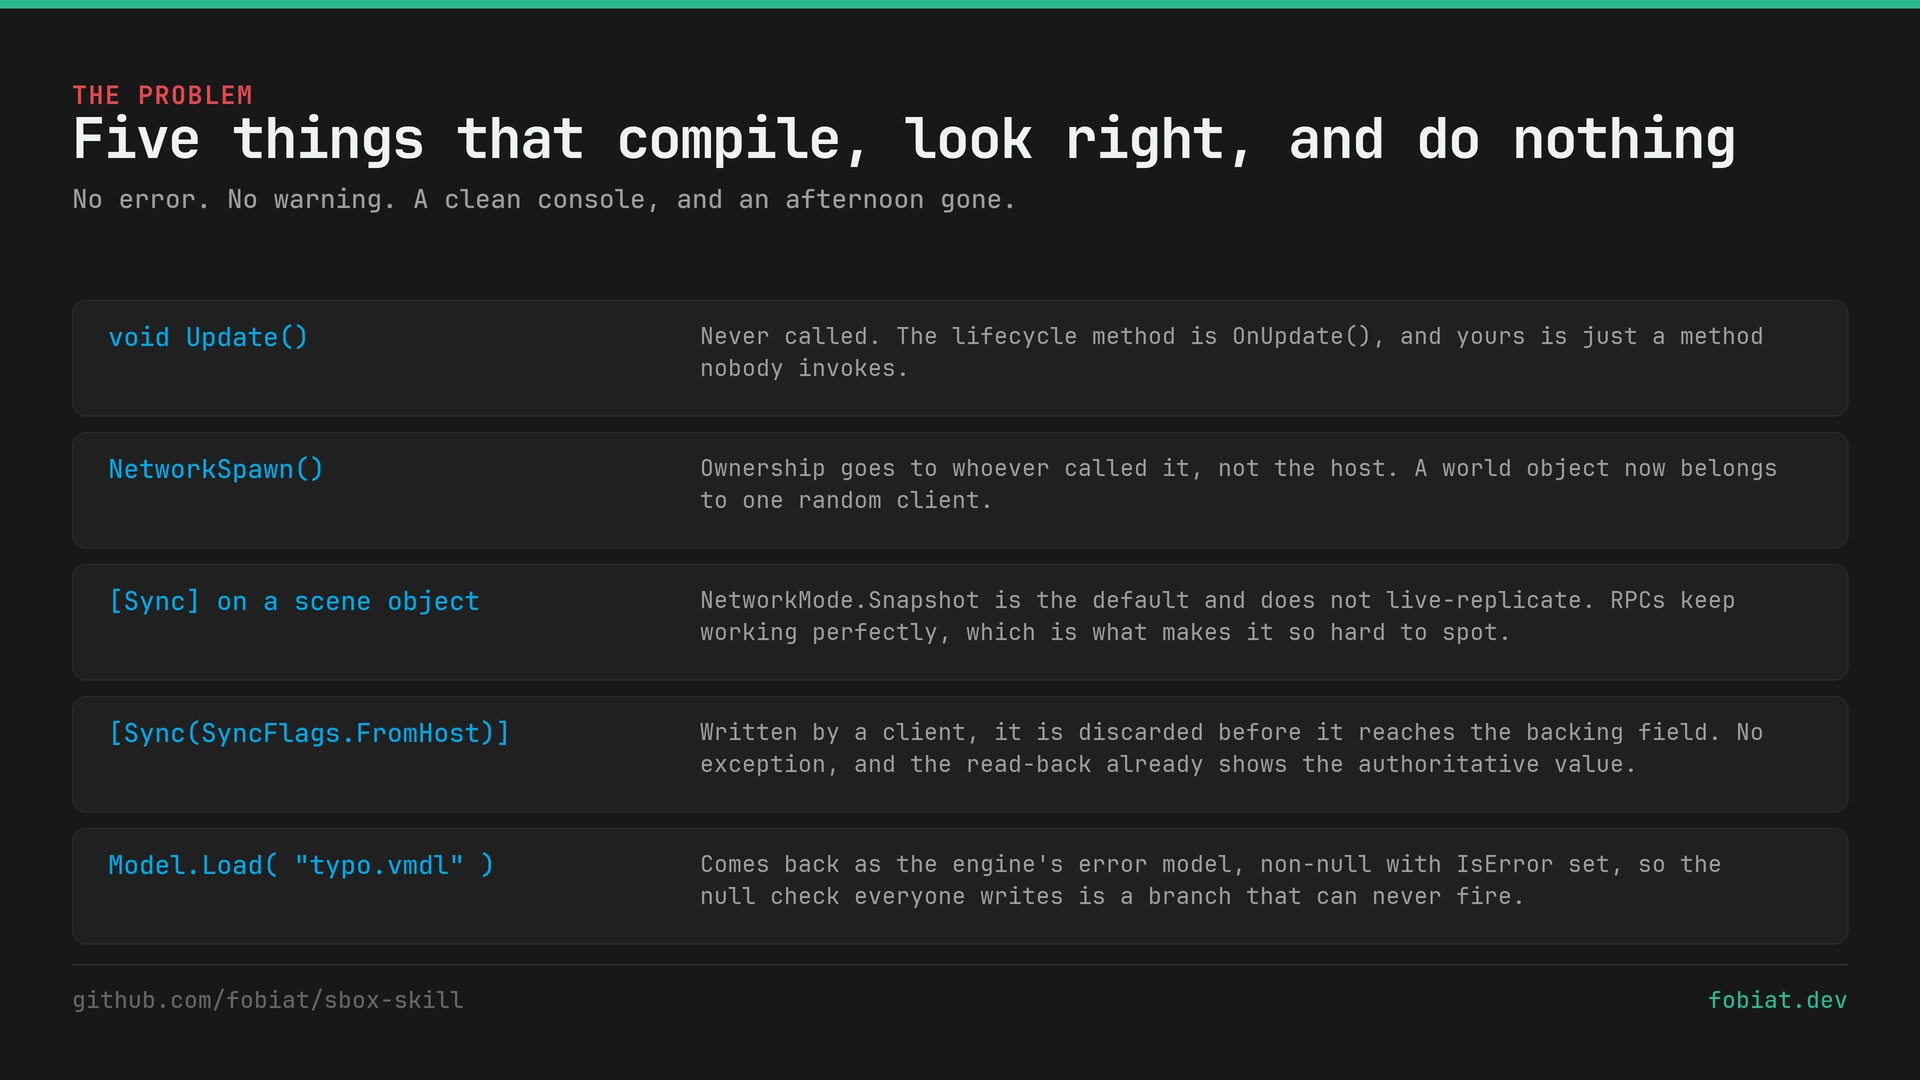1920x1080 pixels.
Task: Select the NetworkMode.Snapshot description text
Action: click(x=1218, y=616)
